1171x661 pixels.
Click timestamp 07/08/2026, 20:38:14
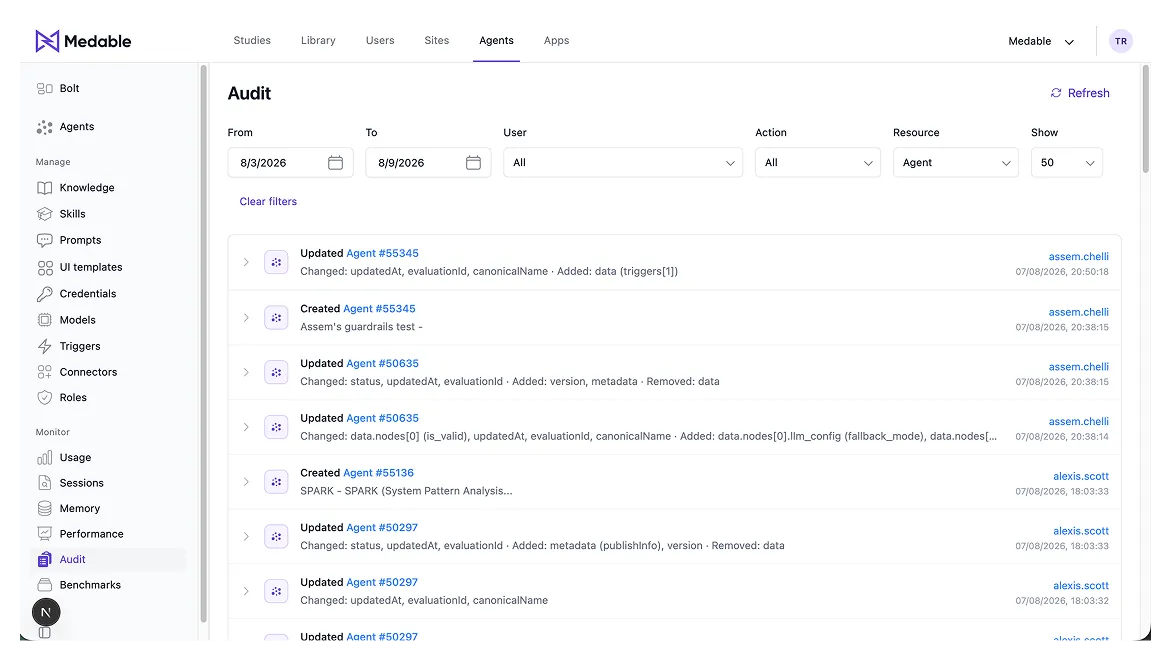(x=1062, y=436)
